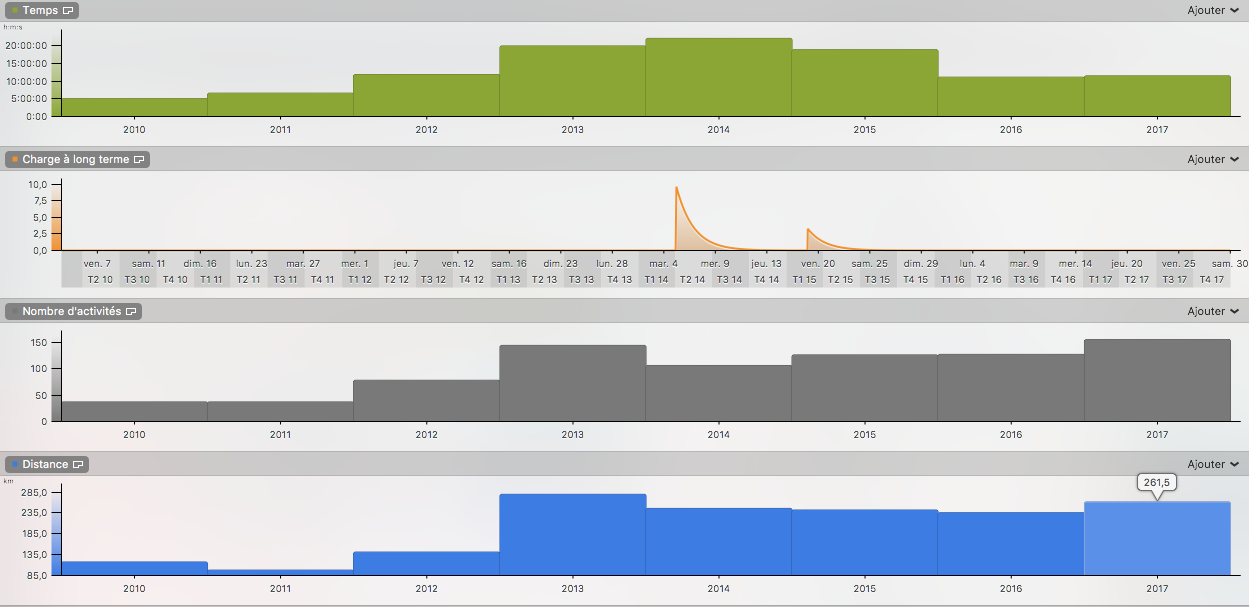Click the 261,5 tooltip value in Distance chart

pyautogui.click(x=1157, y=482)
